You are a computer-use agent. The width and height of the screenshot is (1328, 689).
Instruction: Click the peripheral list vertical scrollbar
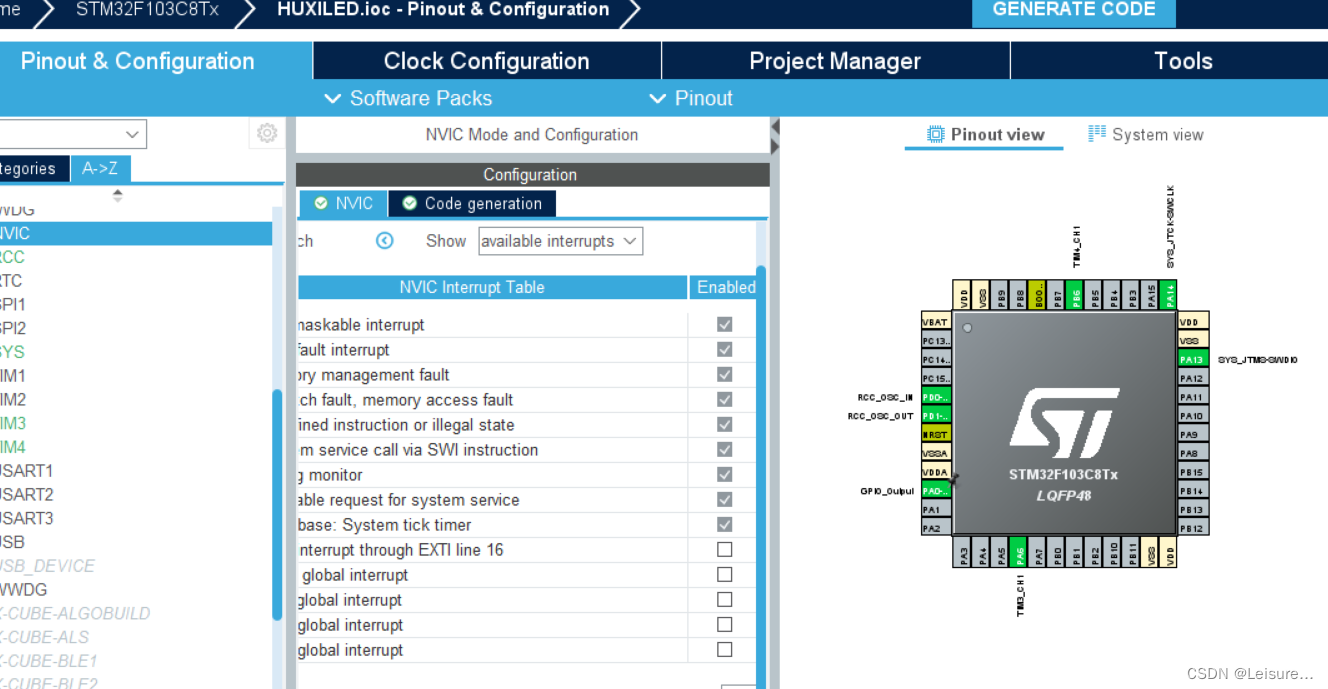[278, 505]
